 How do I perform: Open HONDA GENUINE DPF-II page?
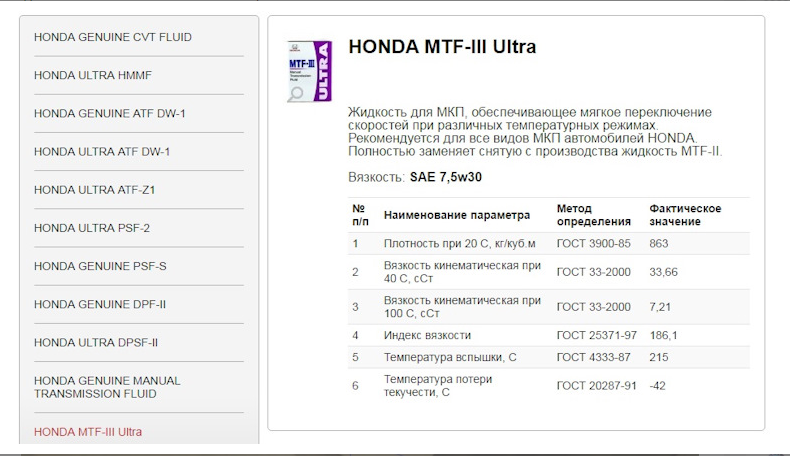point(100,304)
